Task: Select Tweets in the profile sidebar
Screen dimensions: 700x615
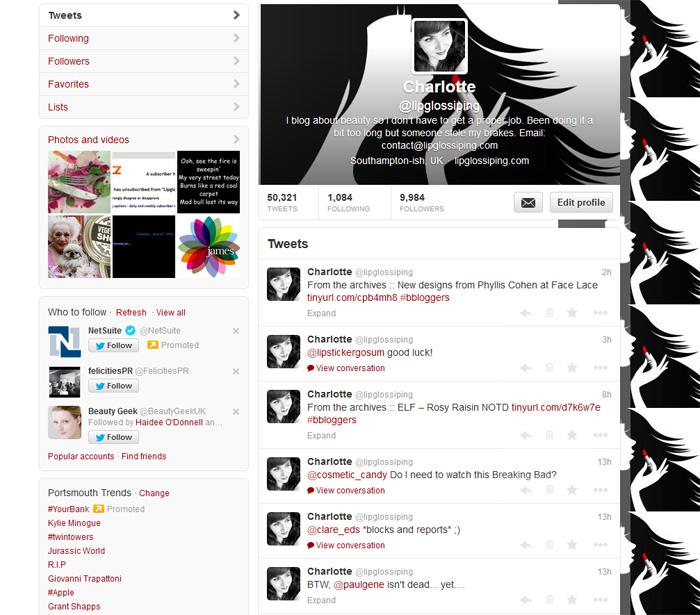Action: 144,15
